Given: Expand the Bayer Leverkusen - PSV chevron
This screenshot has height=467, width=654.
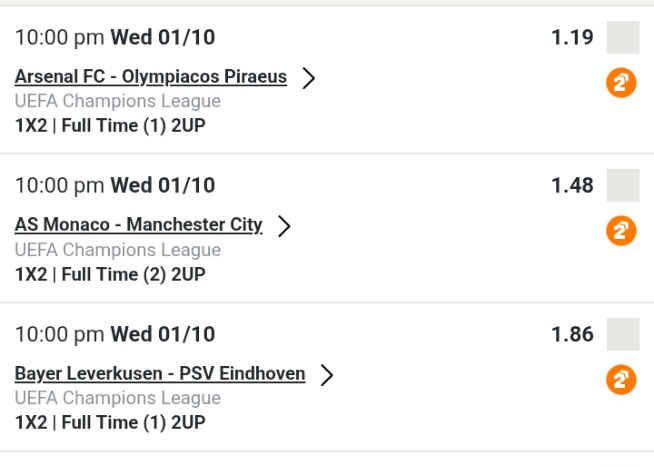Looking at the screenshot, I should [326, 374].
